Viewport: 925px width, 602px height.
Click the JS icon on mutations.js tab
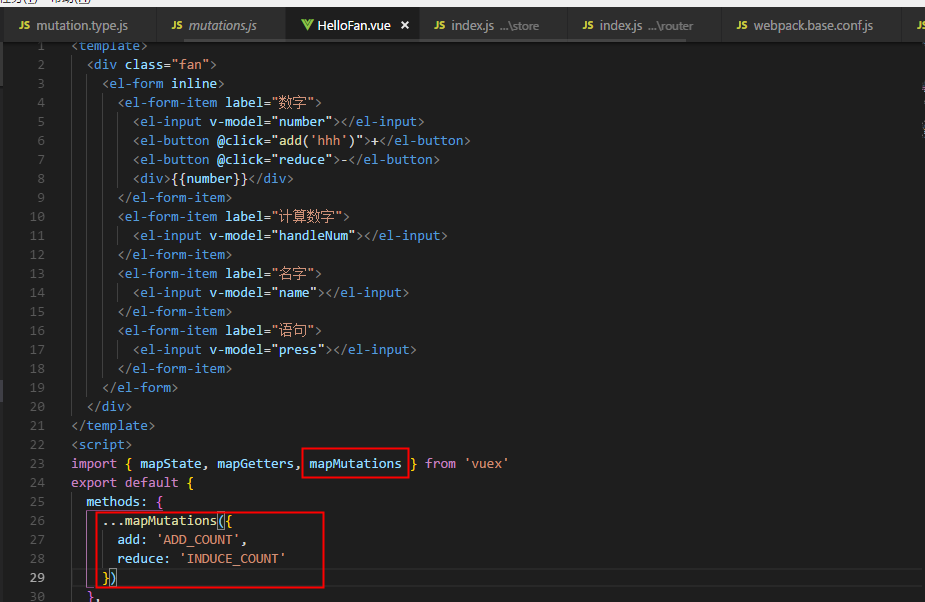(176, 25)
